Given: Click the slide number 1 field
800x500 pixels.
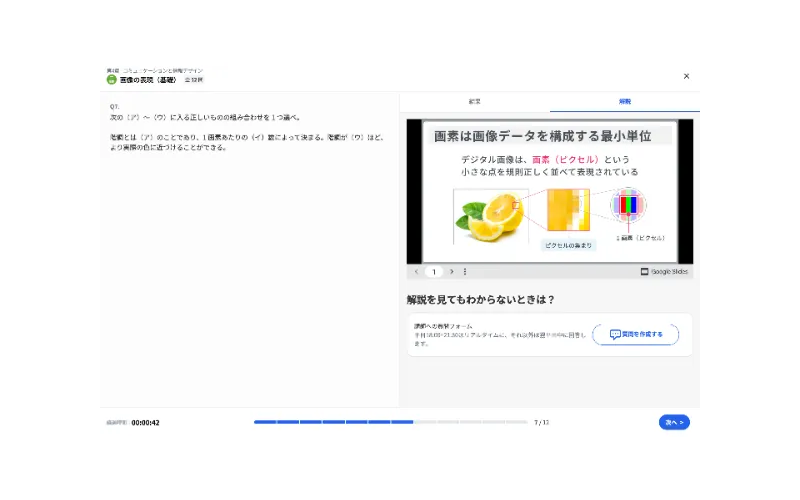Looking at the screenshot, I should point(434,271).
